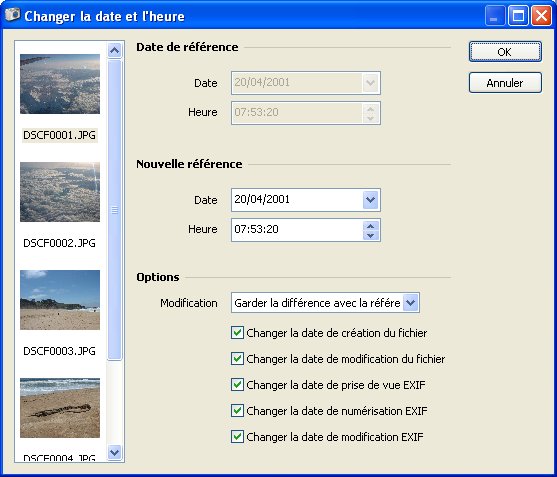Open the Nouvelle référence Date calendar dropdown
Viewport: 557px width, 477px height.
(371, 200)
